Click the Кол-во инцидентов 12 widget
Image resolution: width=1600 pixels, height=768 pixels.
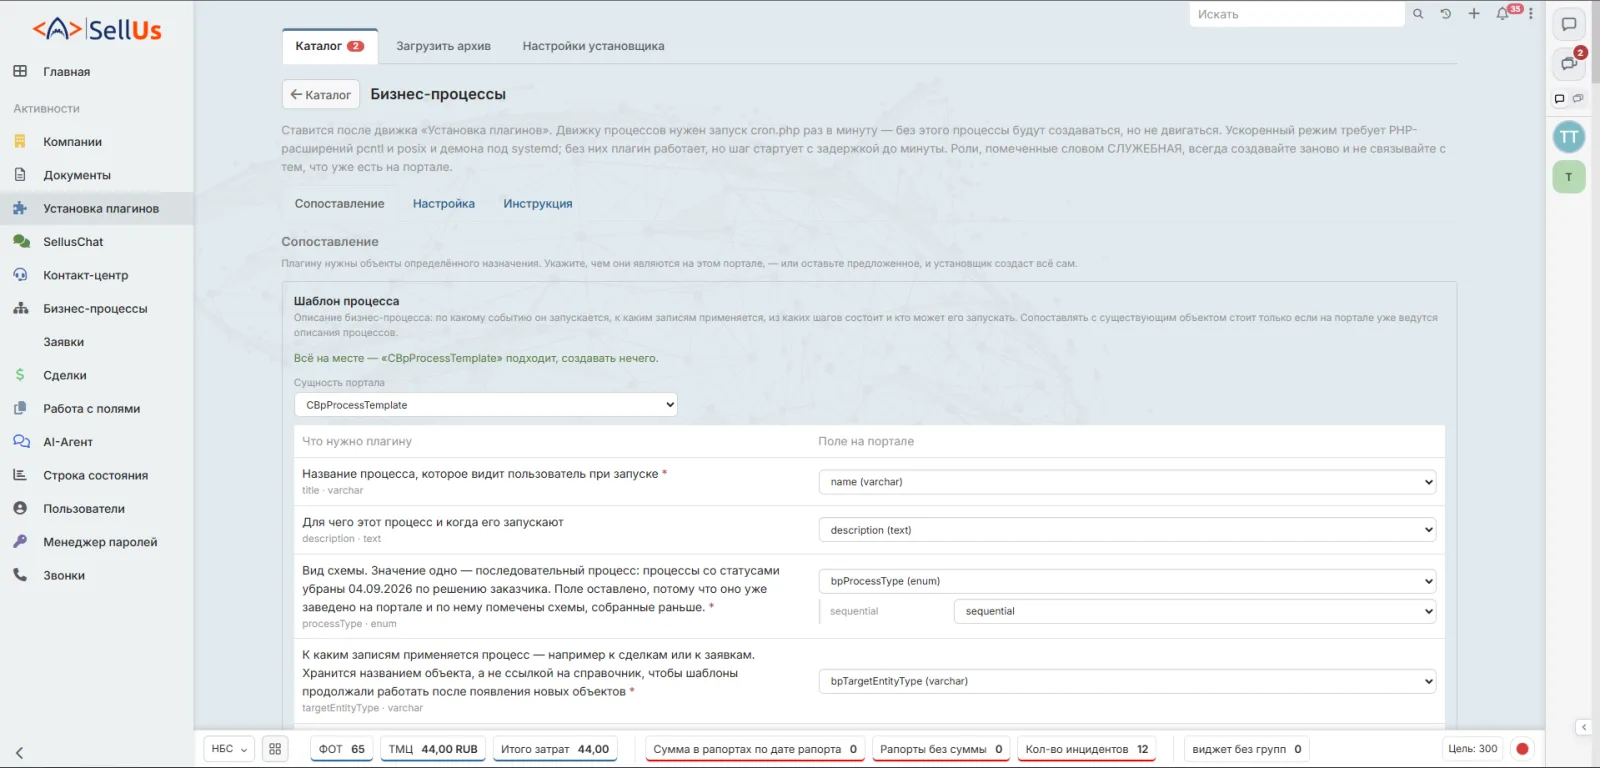(x=1087, y=749)
